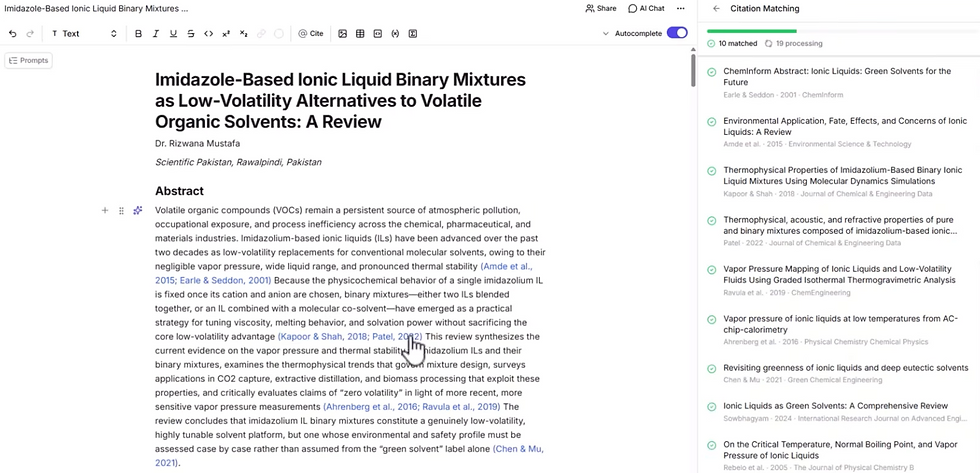
Task: Select Vapor pressure at low temperatures entry
Action: [838, 330]
